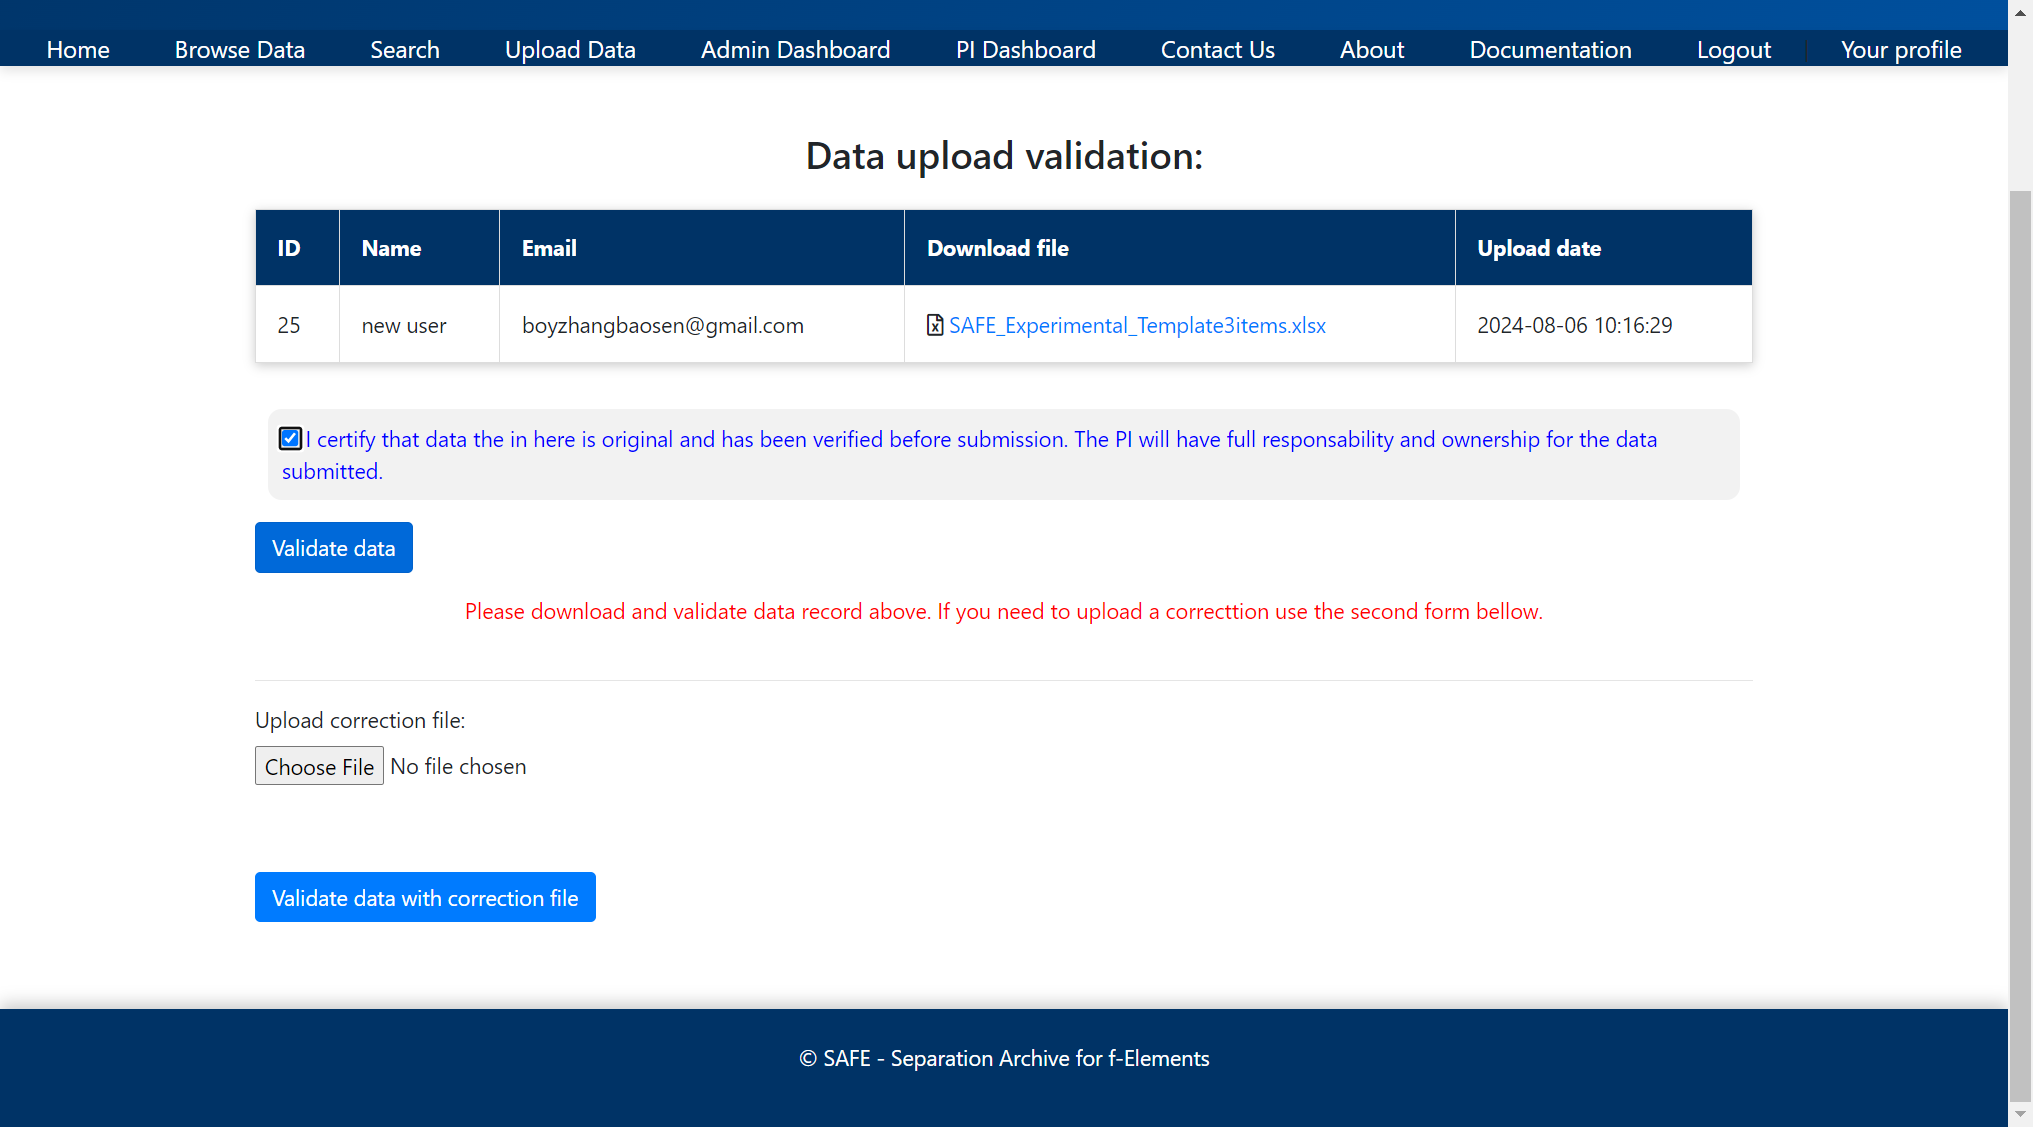Click the scrollbar down arrow

click(x=2021, y=1114)
